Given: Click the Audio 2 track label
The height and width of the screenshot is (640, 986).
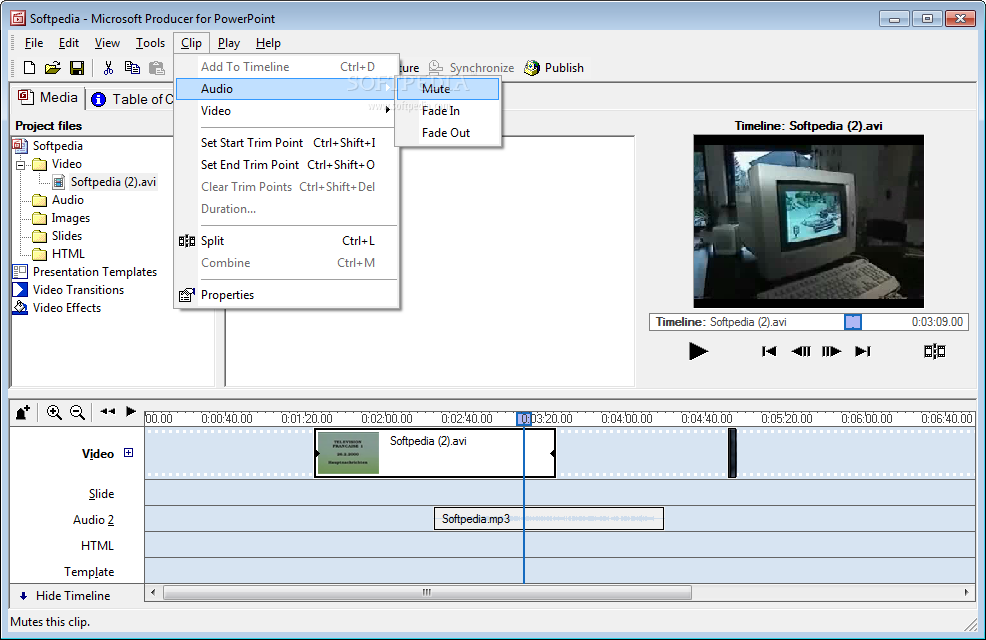Looking at the screenshot, I should (93, 520).
